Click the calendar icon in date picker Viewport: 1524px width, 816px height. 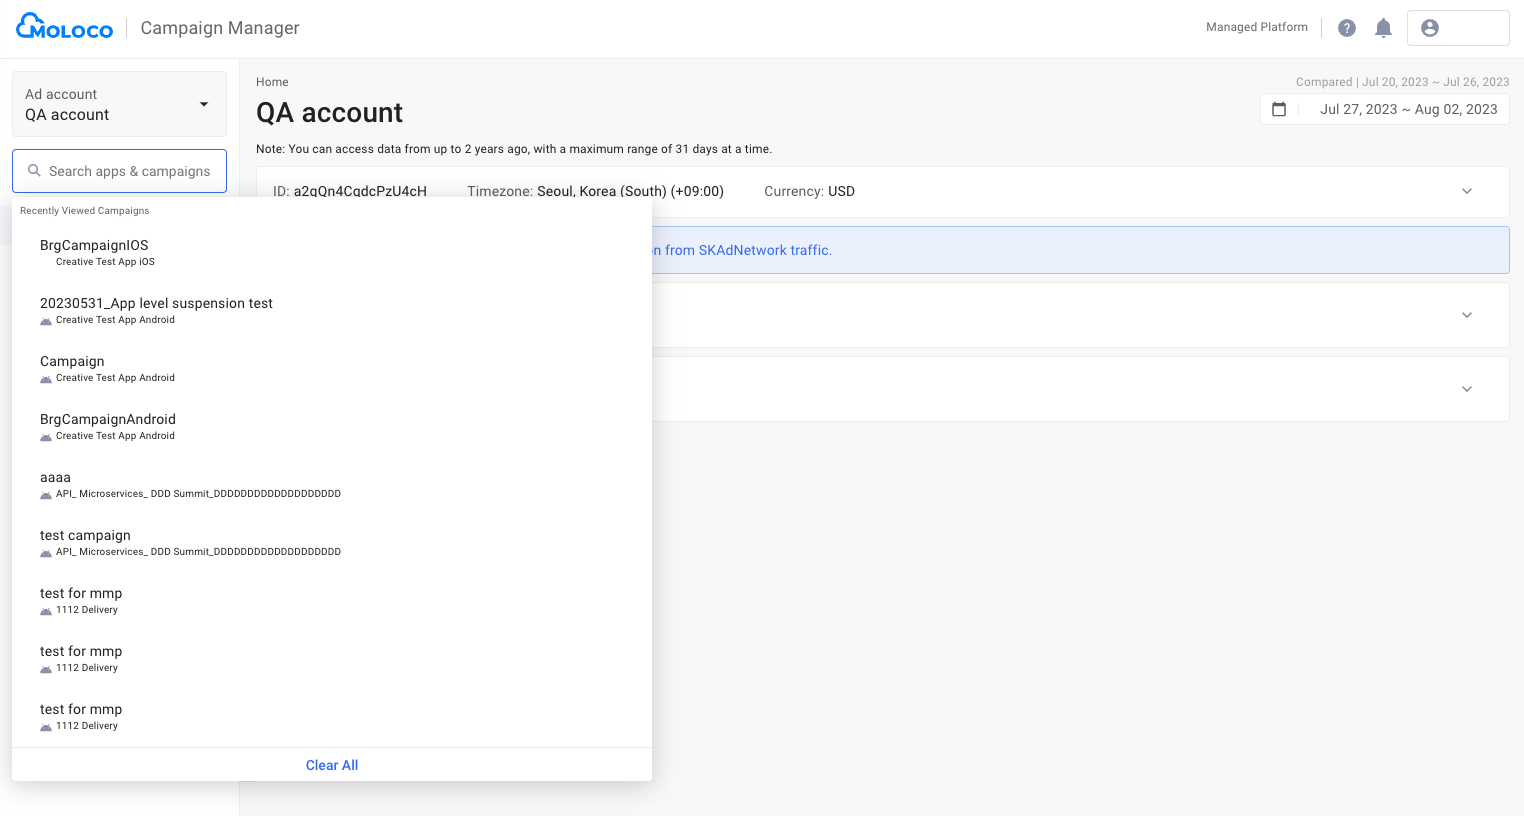pyautogui.click(x=1279, y=109)
